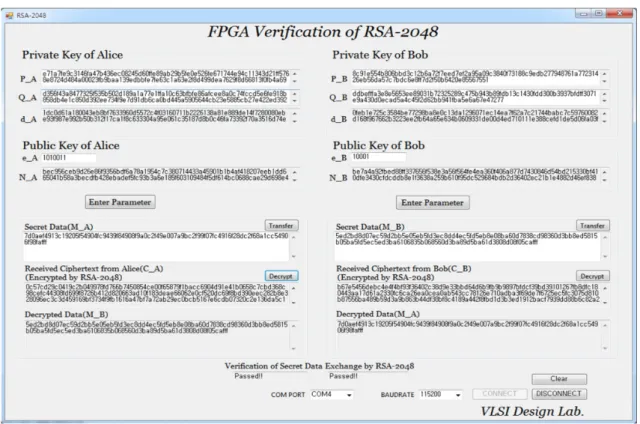The width and height of the screenshot is (640, 424).
Task: Click the Clear button
Action: [x=559, y=379]
